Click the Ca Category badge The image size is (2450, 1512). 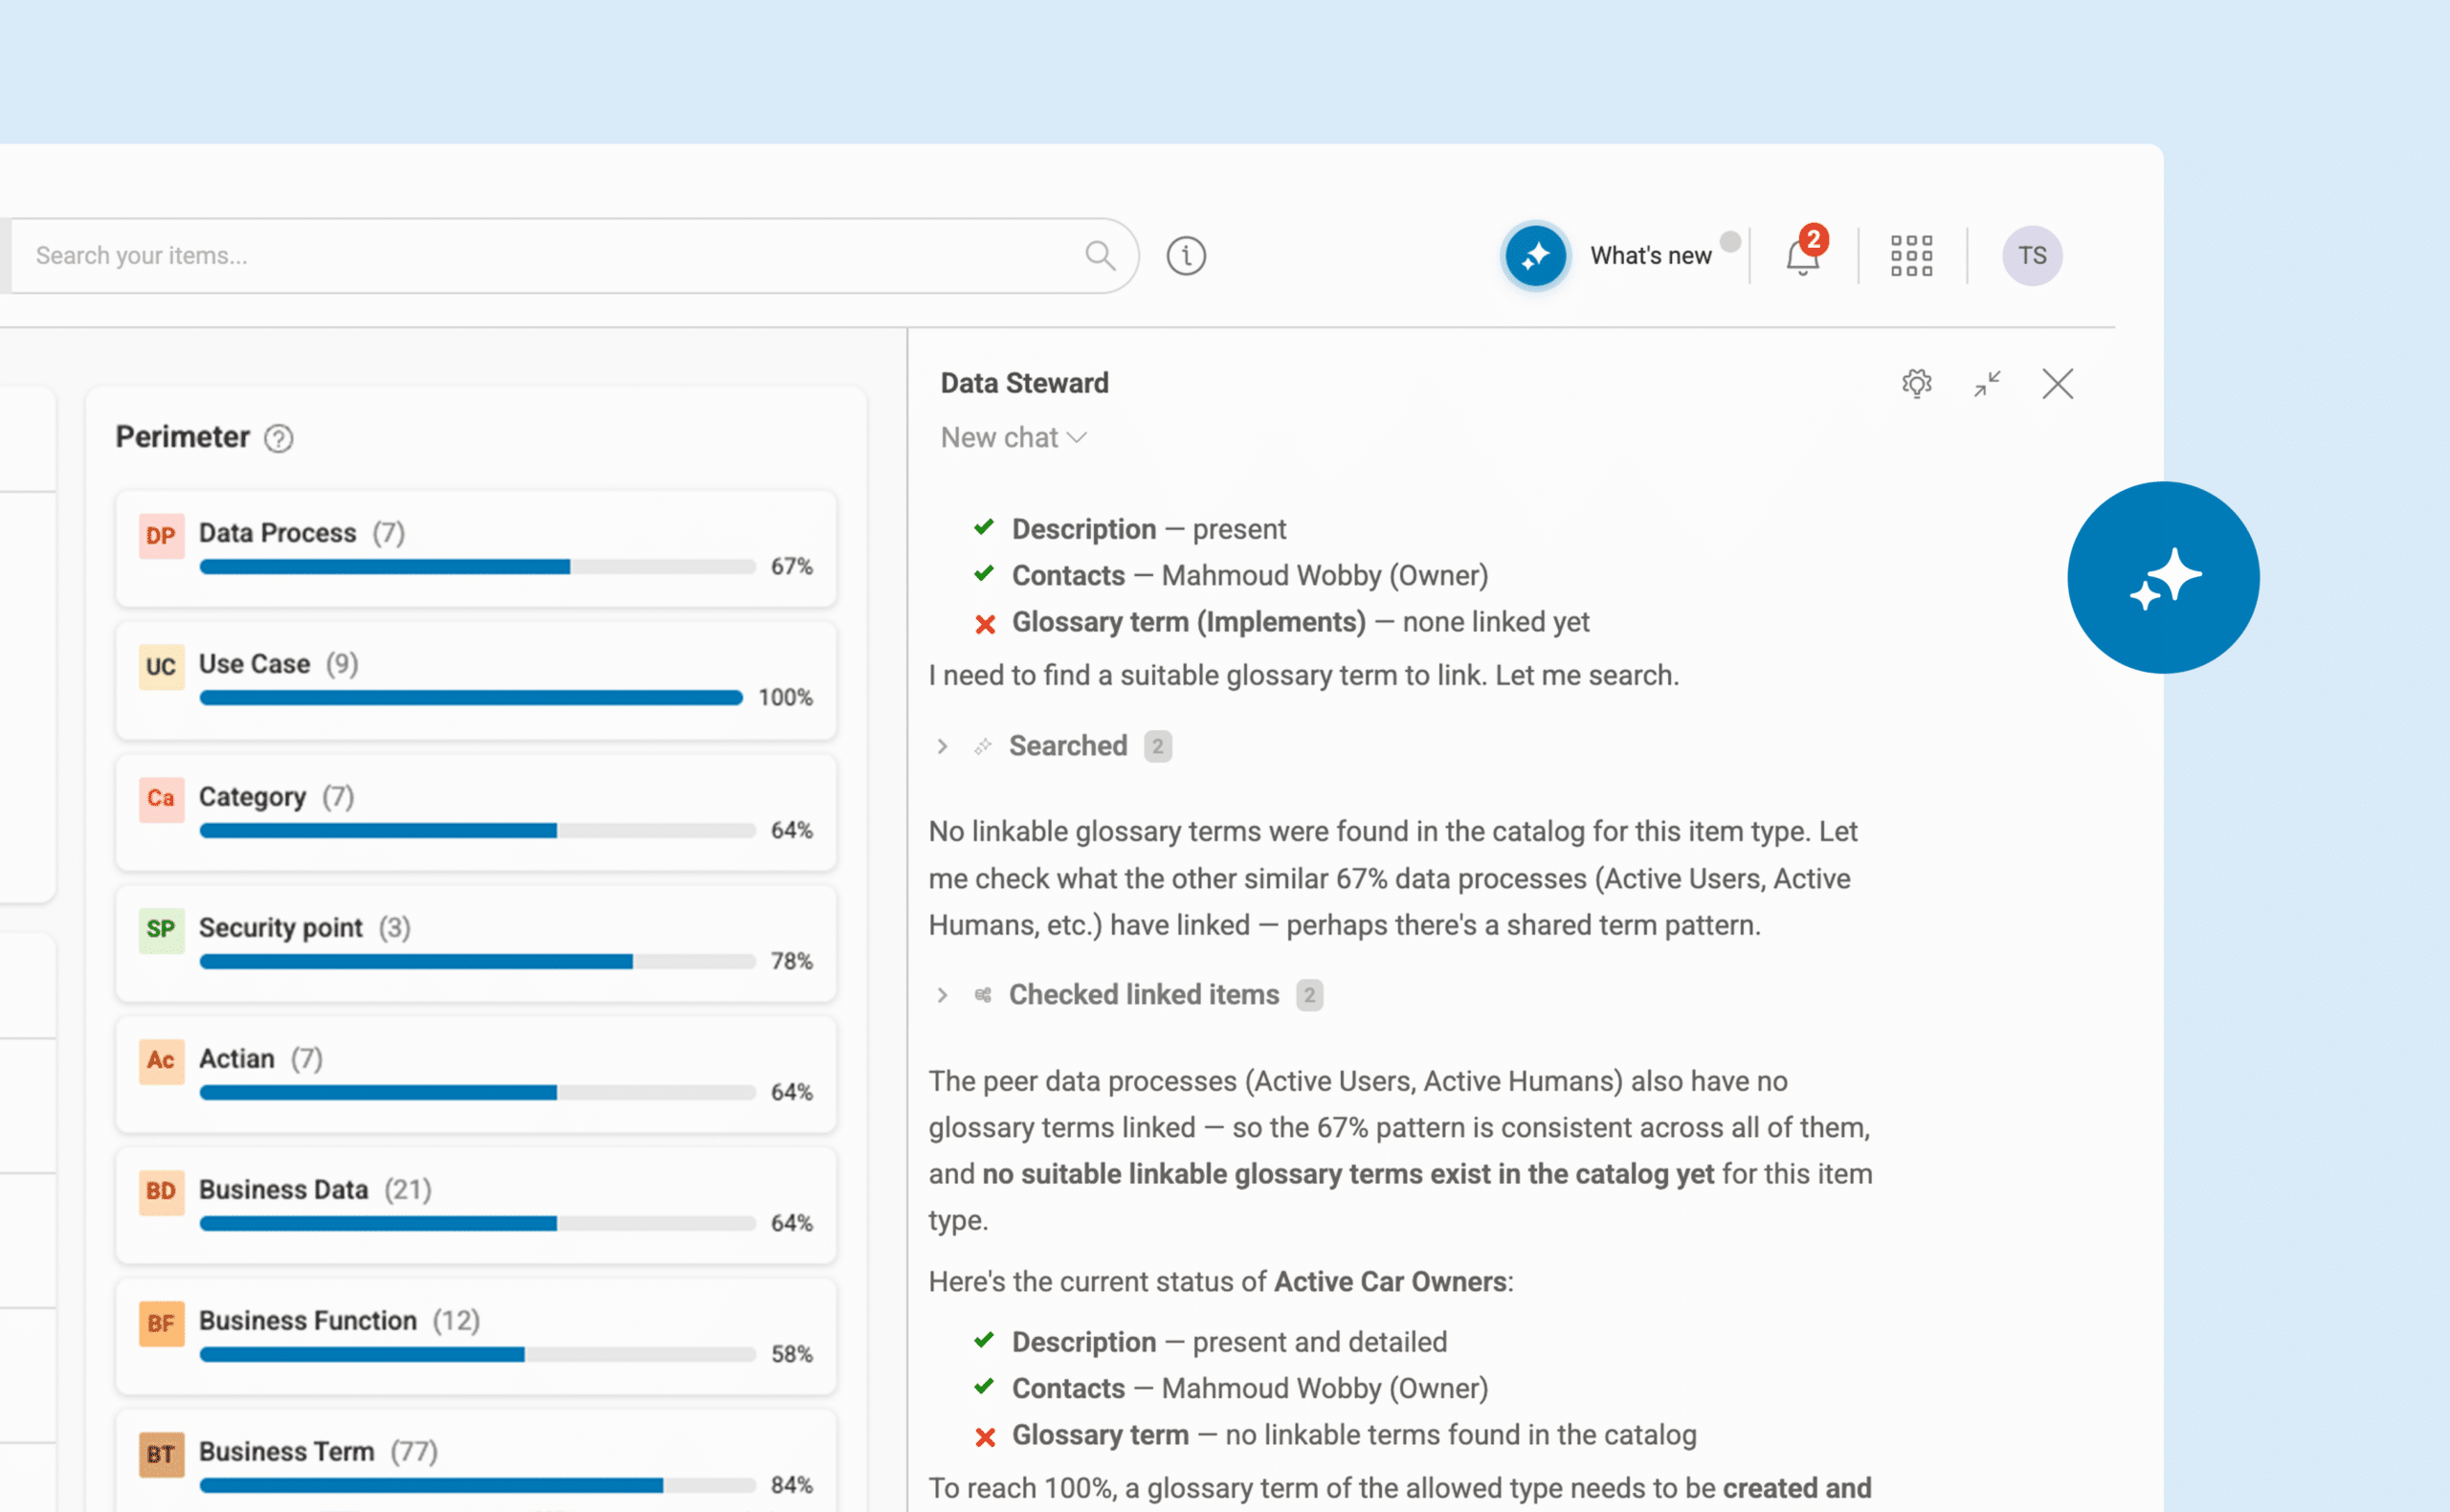[x=161, y=798]
